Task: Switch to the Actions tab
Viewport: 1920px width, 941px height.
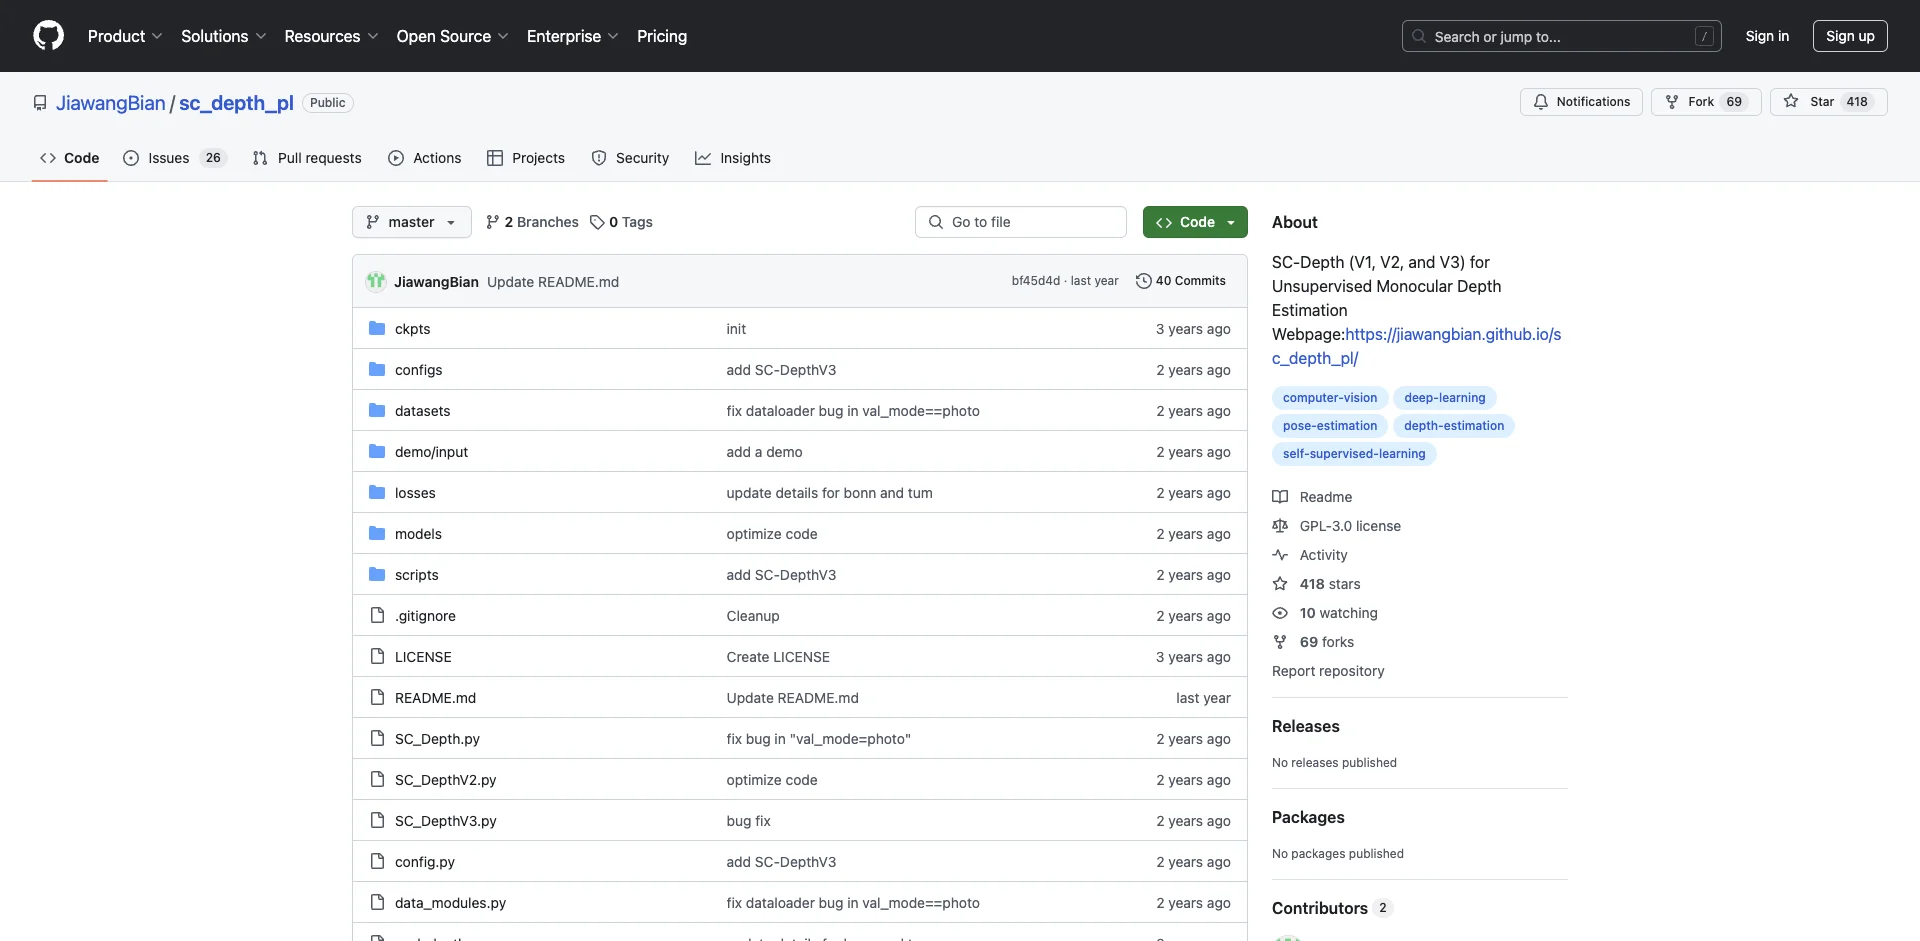Action: pyautogui.click(x=425, y=158)
